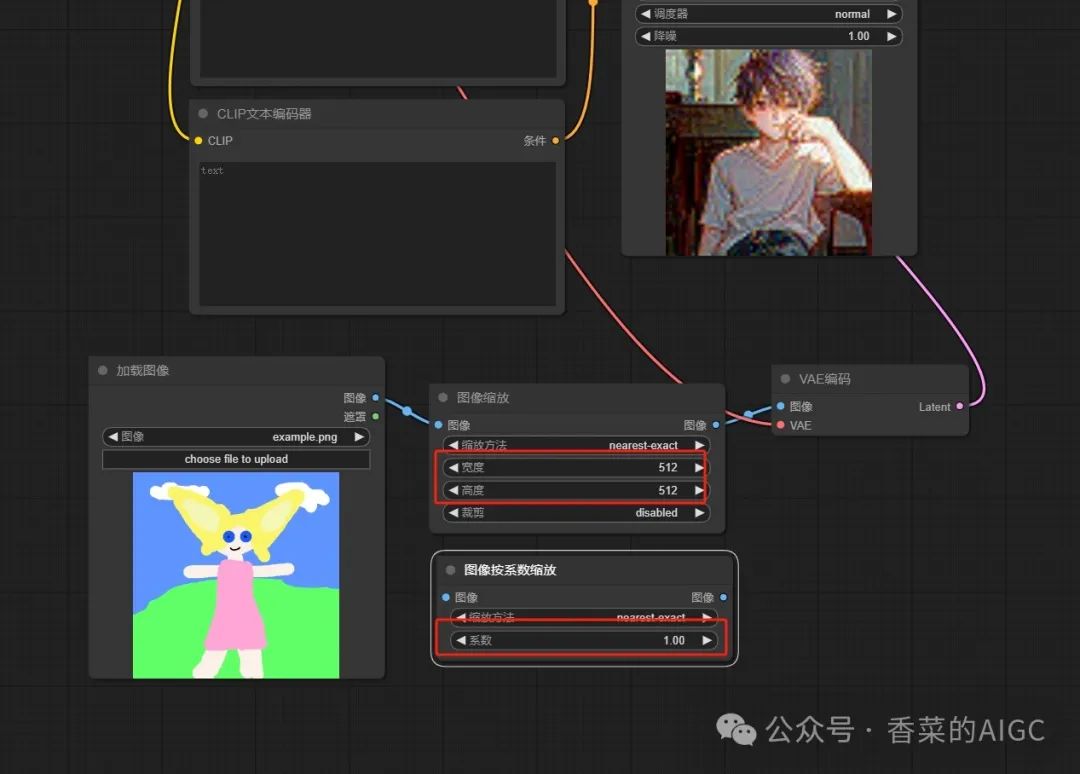Viewport: 1080px width, 774px height.
Task: Previous 缩放方法 in the 图像按系数缩放 node
Action: pos(461,617)
